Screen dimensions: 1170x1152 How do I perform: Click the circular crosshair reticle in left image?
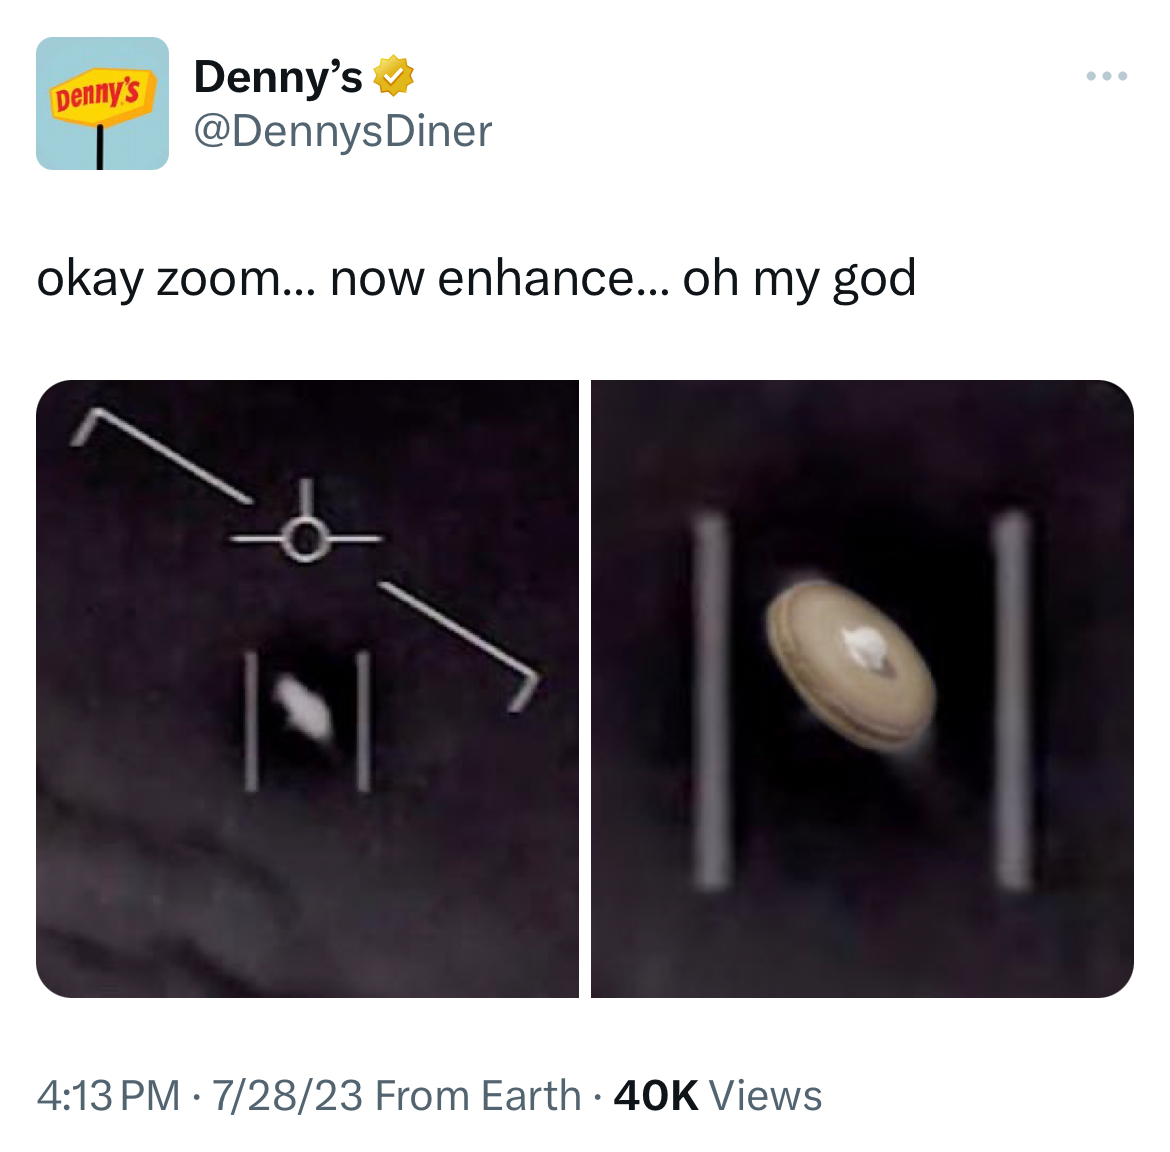305,539
